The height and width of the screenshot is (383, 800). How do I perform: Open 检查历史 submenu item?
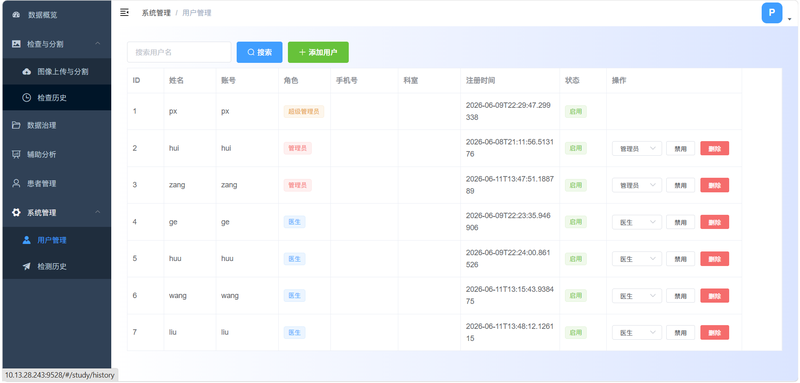coord(57,97)
